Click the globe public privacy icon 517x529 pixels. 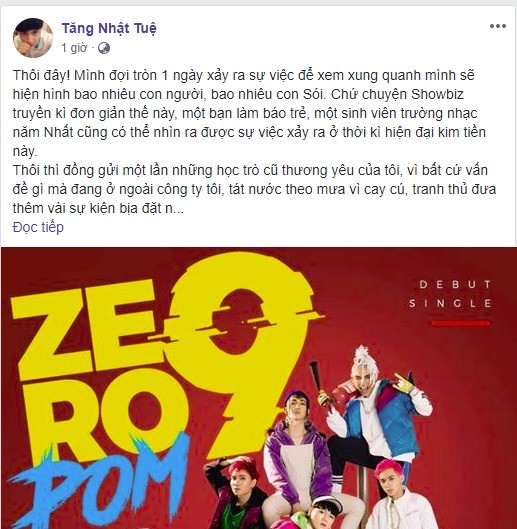(104, 48)
